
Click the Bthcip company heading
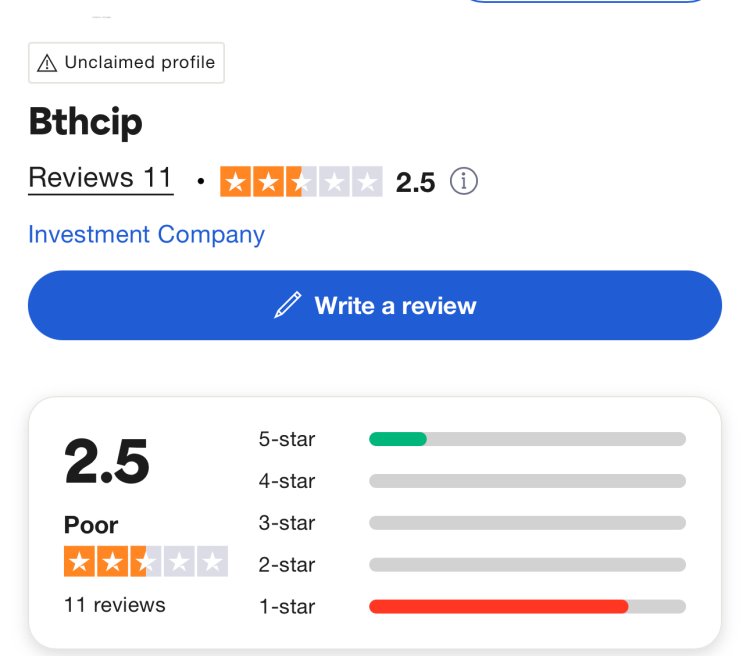point(86,122)
